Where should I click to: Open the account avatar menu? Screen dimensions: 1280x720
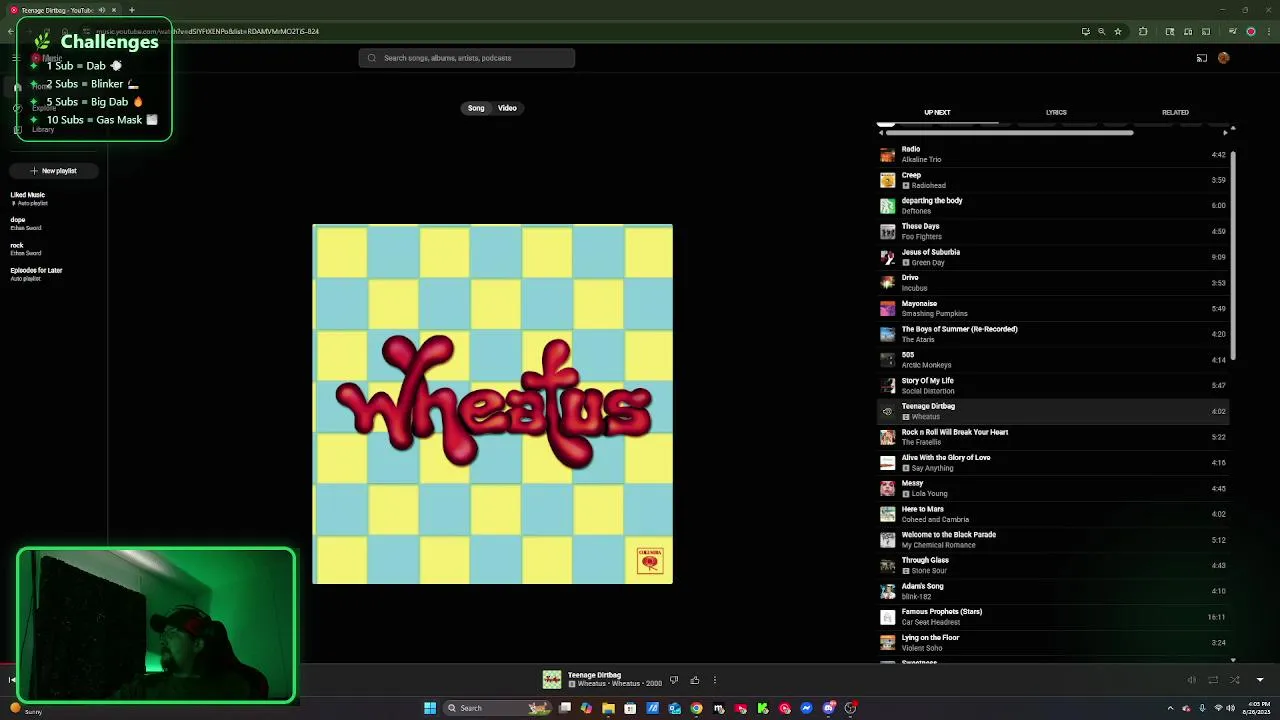pos(1224,58)
